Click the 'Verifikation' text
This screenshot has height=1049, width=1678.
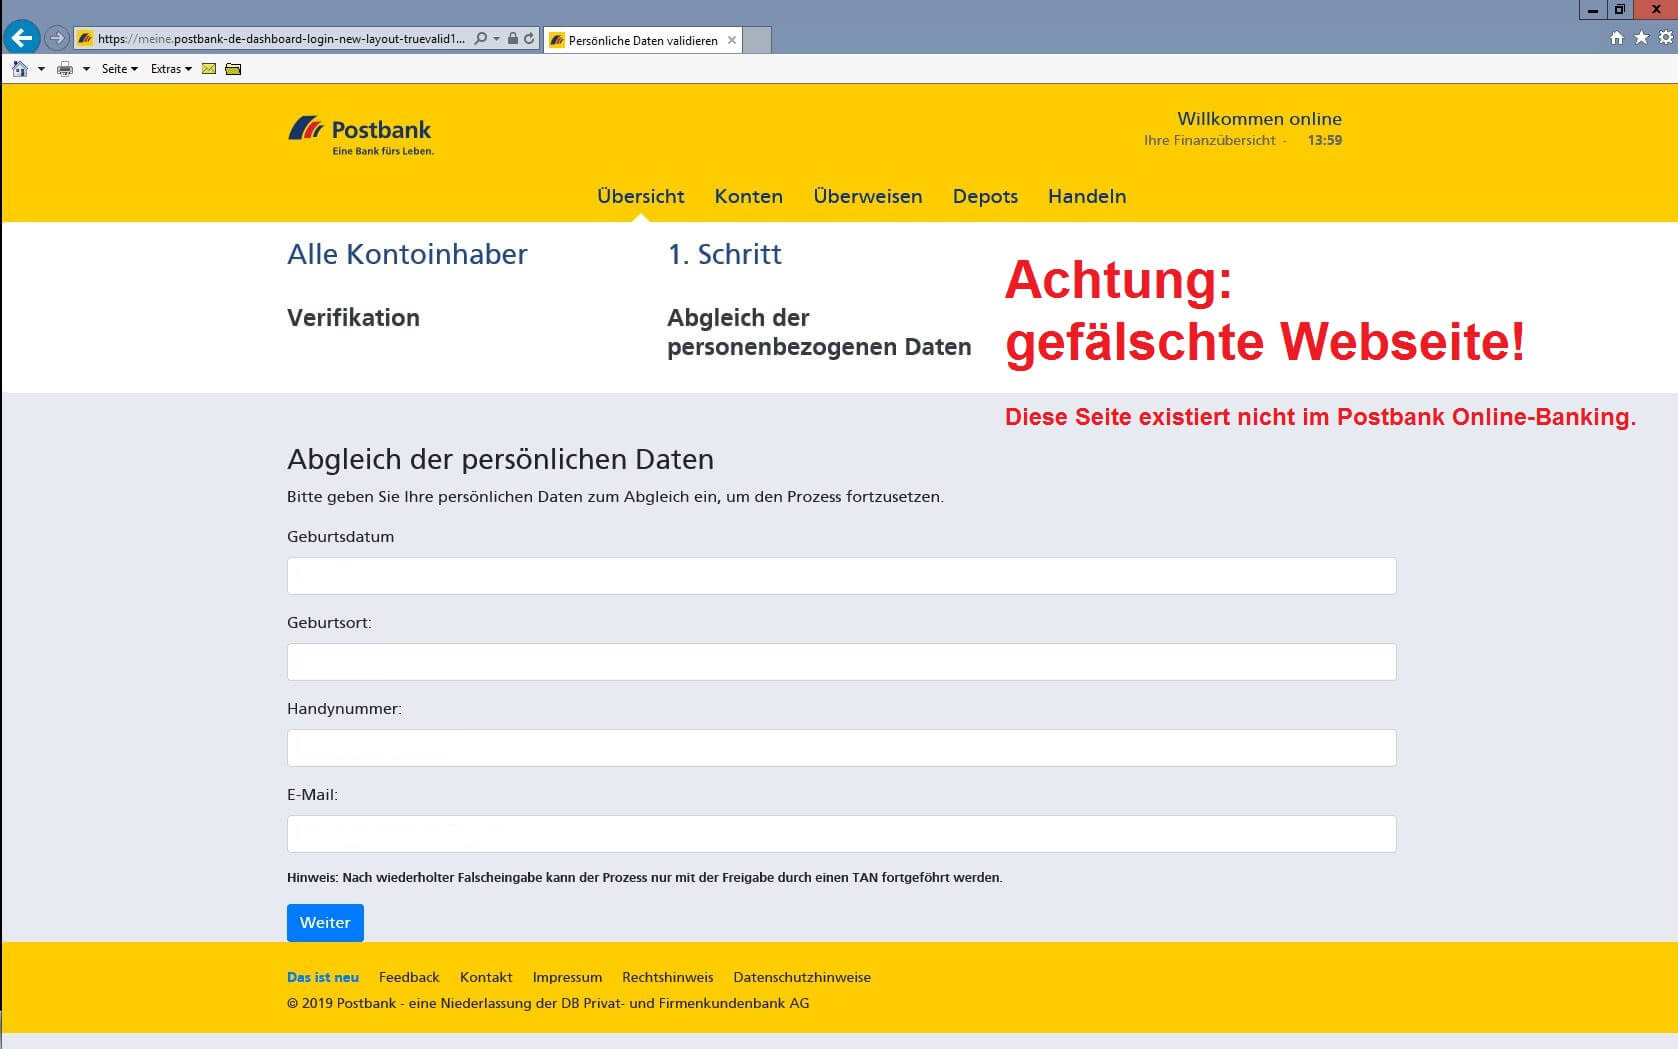tap(353, 318)
